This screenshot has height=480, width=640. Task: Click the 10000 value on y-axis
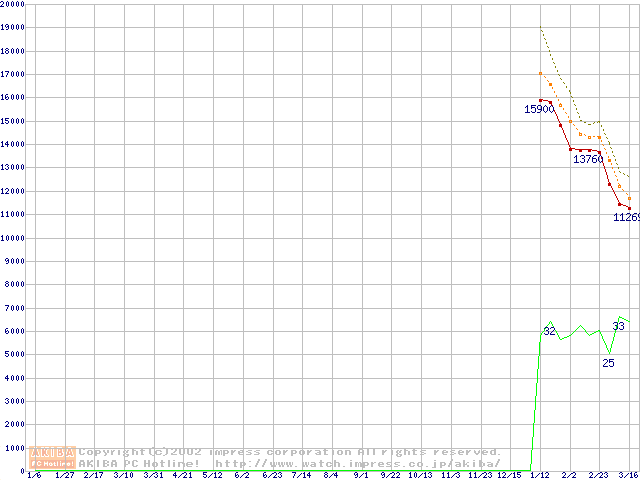(13, 238)
